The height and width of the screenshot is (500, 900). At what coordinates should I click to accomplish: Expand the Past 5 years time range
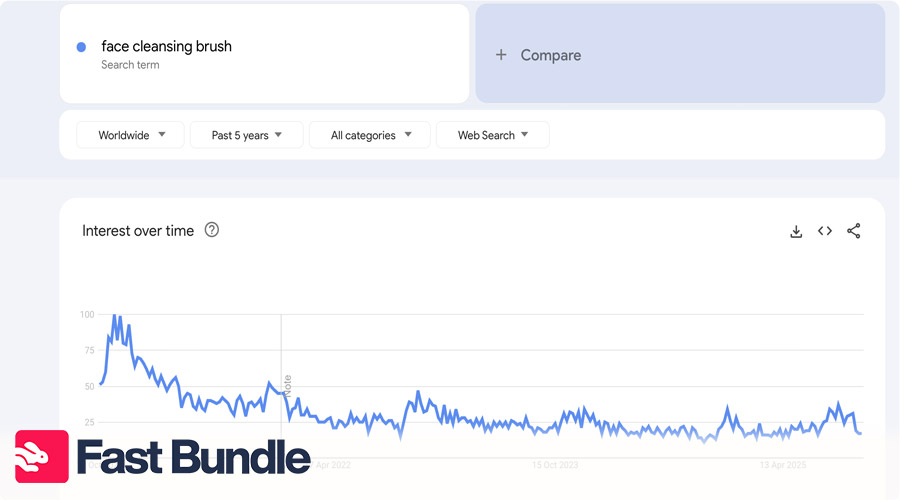click(246, 135)
